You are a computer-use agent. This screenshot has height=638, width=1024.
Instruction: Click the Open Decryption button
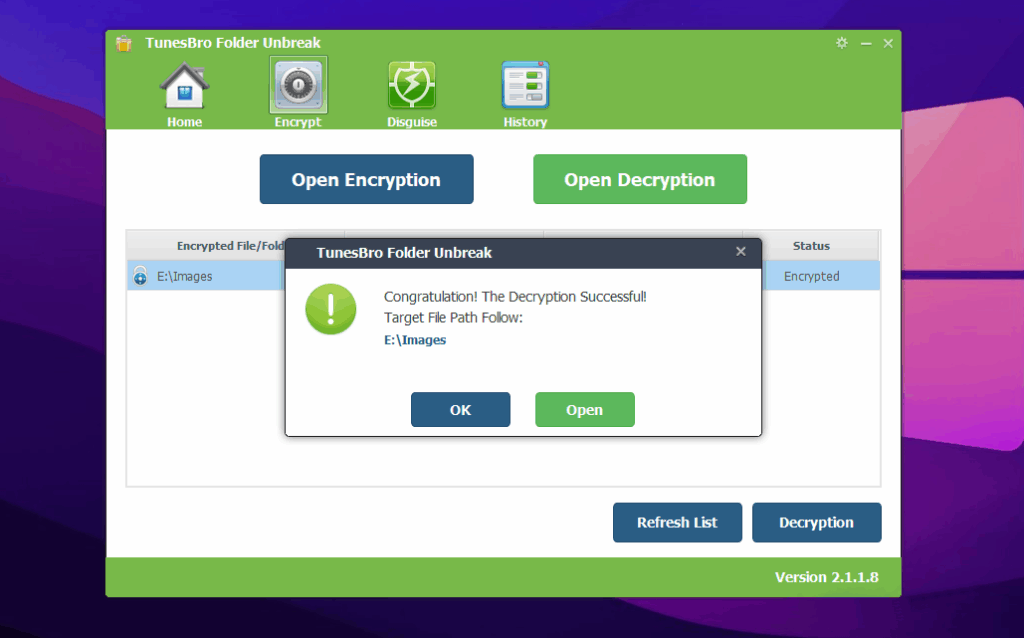click(639, 180)
